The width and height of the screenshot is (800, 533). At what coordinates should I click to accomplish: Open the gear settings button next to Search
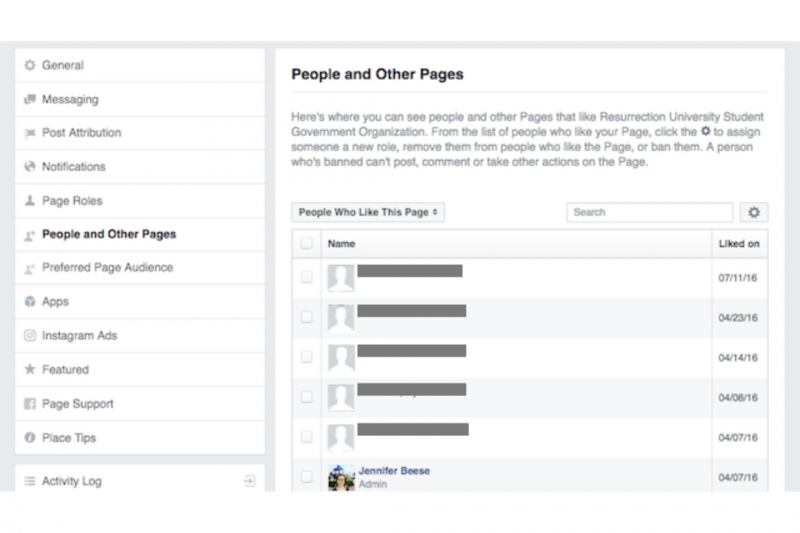754,212
